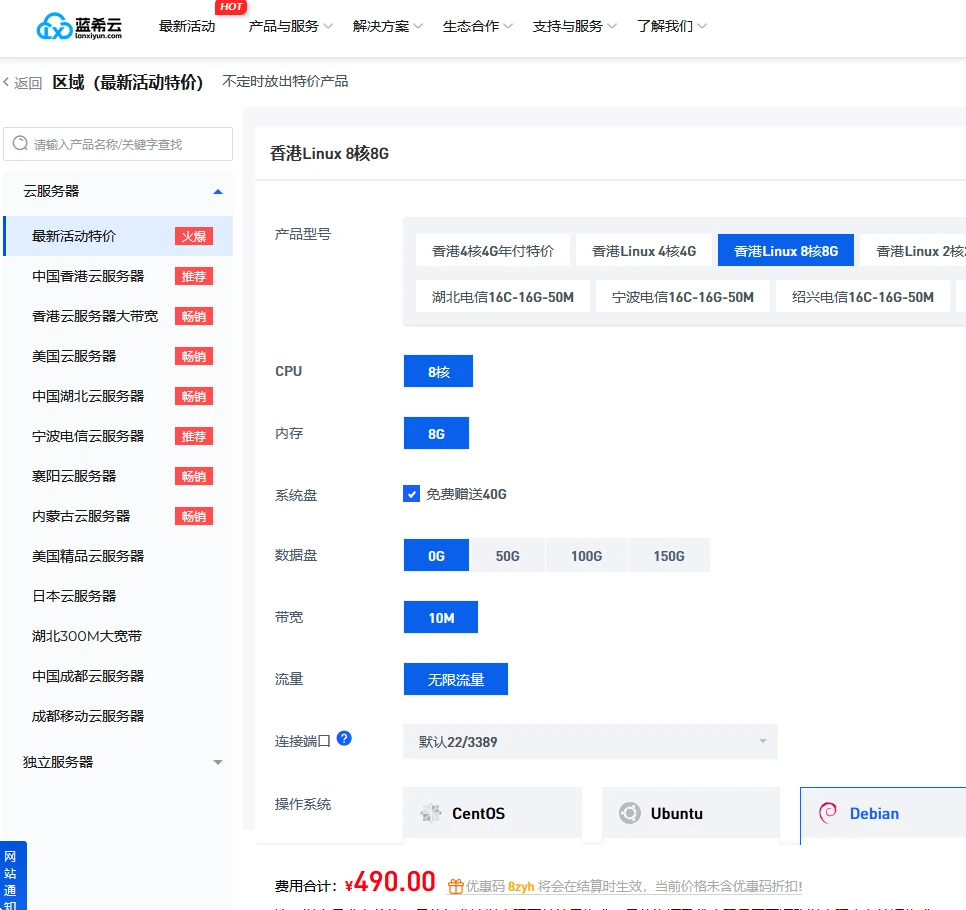
Task: Click the product name search field
Action: 128,144
